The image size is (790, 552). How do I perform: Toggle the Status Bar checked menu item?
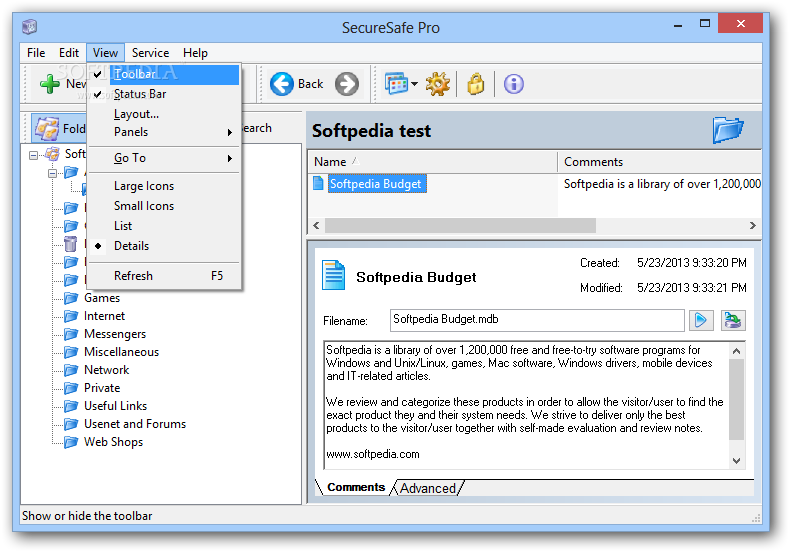pos(164,94)
